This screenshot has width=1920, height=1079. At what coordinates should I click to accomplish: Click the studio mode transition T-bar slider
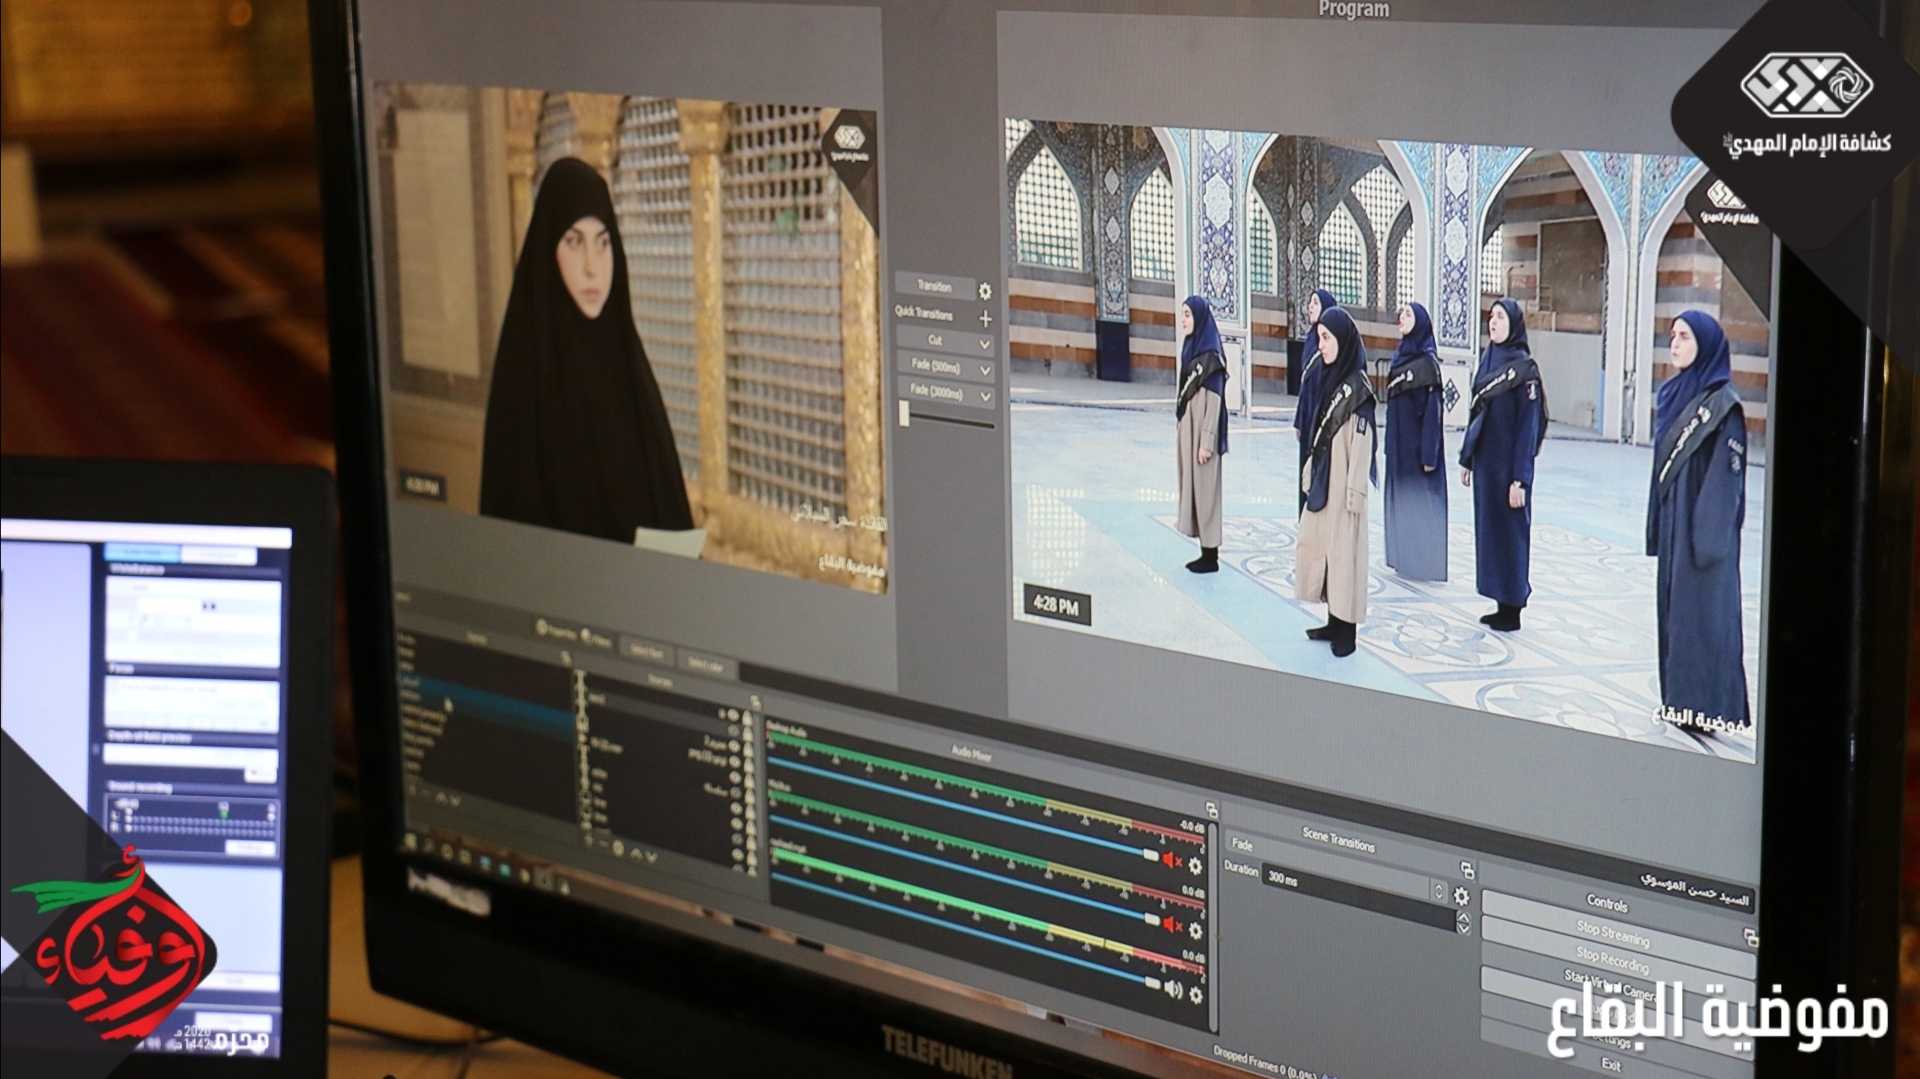tap(905, 414)
